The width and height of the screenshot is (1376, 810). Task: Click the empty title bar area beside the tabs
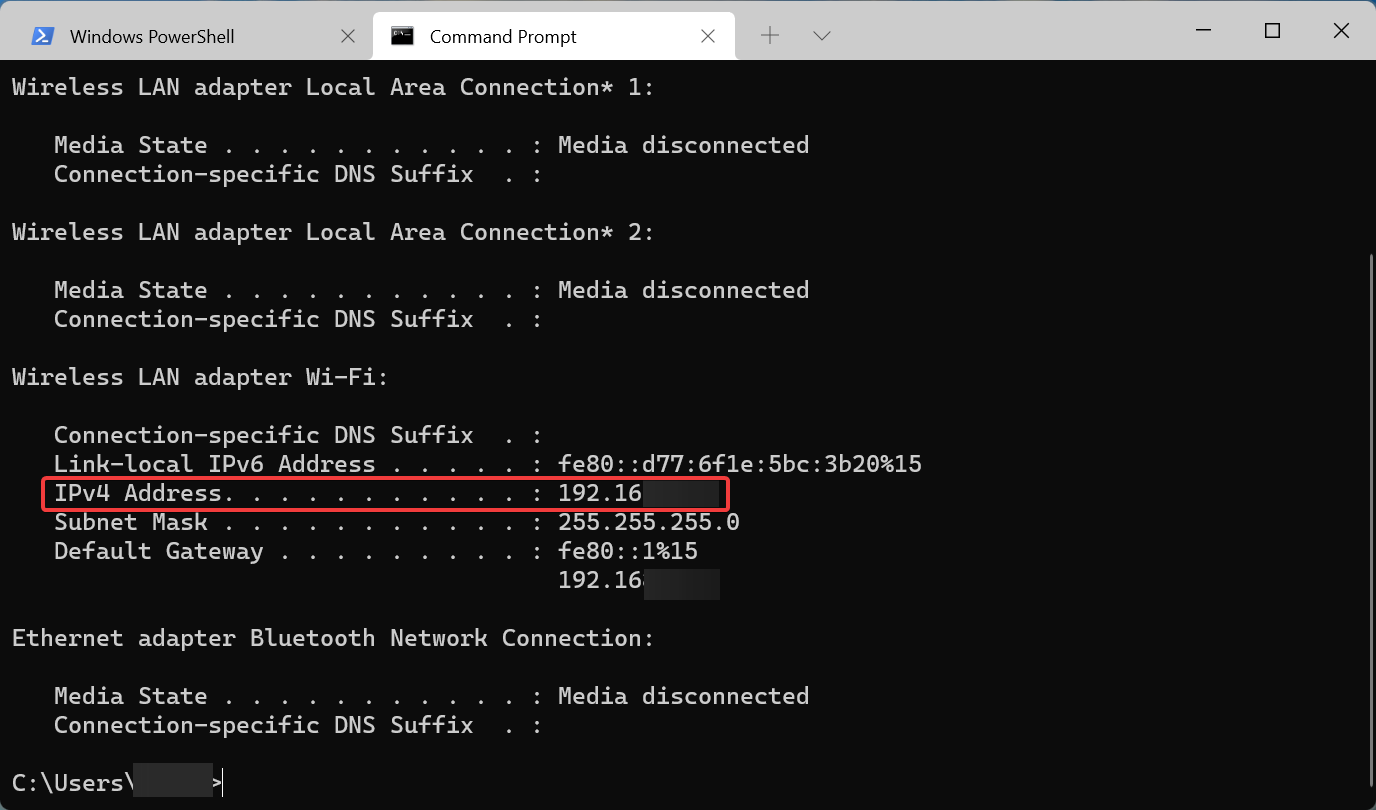coord(1000,31)
